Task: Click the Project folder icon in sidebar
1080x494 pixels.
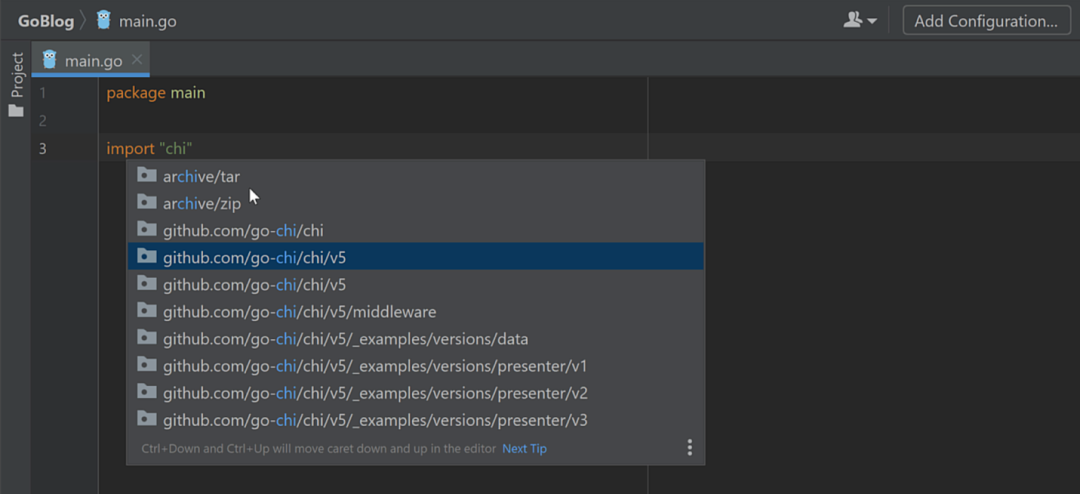Action: point(16,110)
